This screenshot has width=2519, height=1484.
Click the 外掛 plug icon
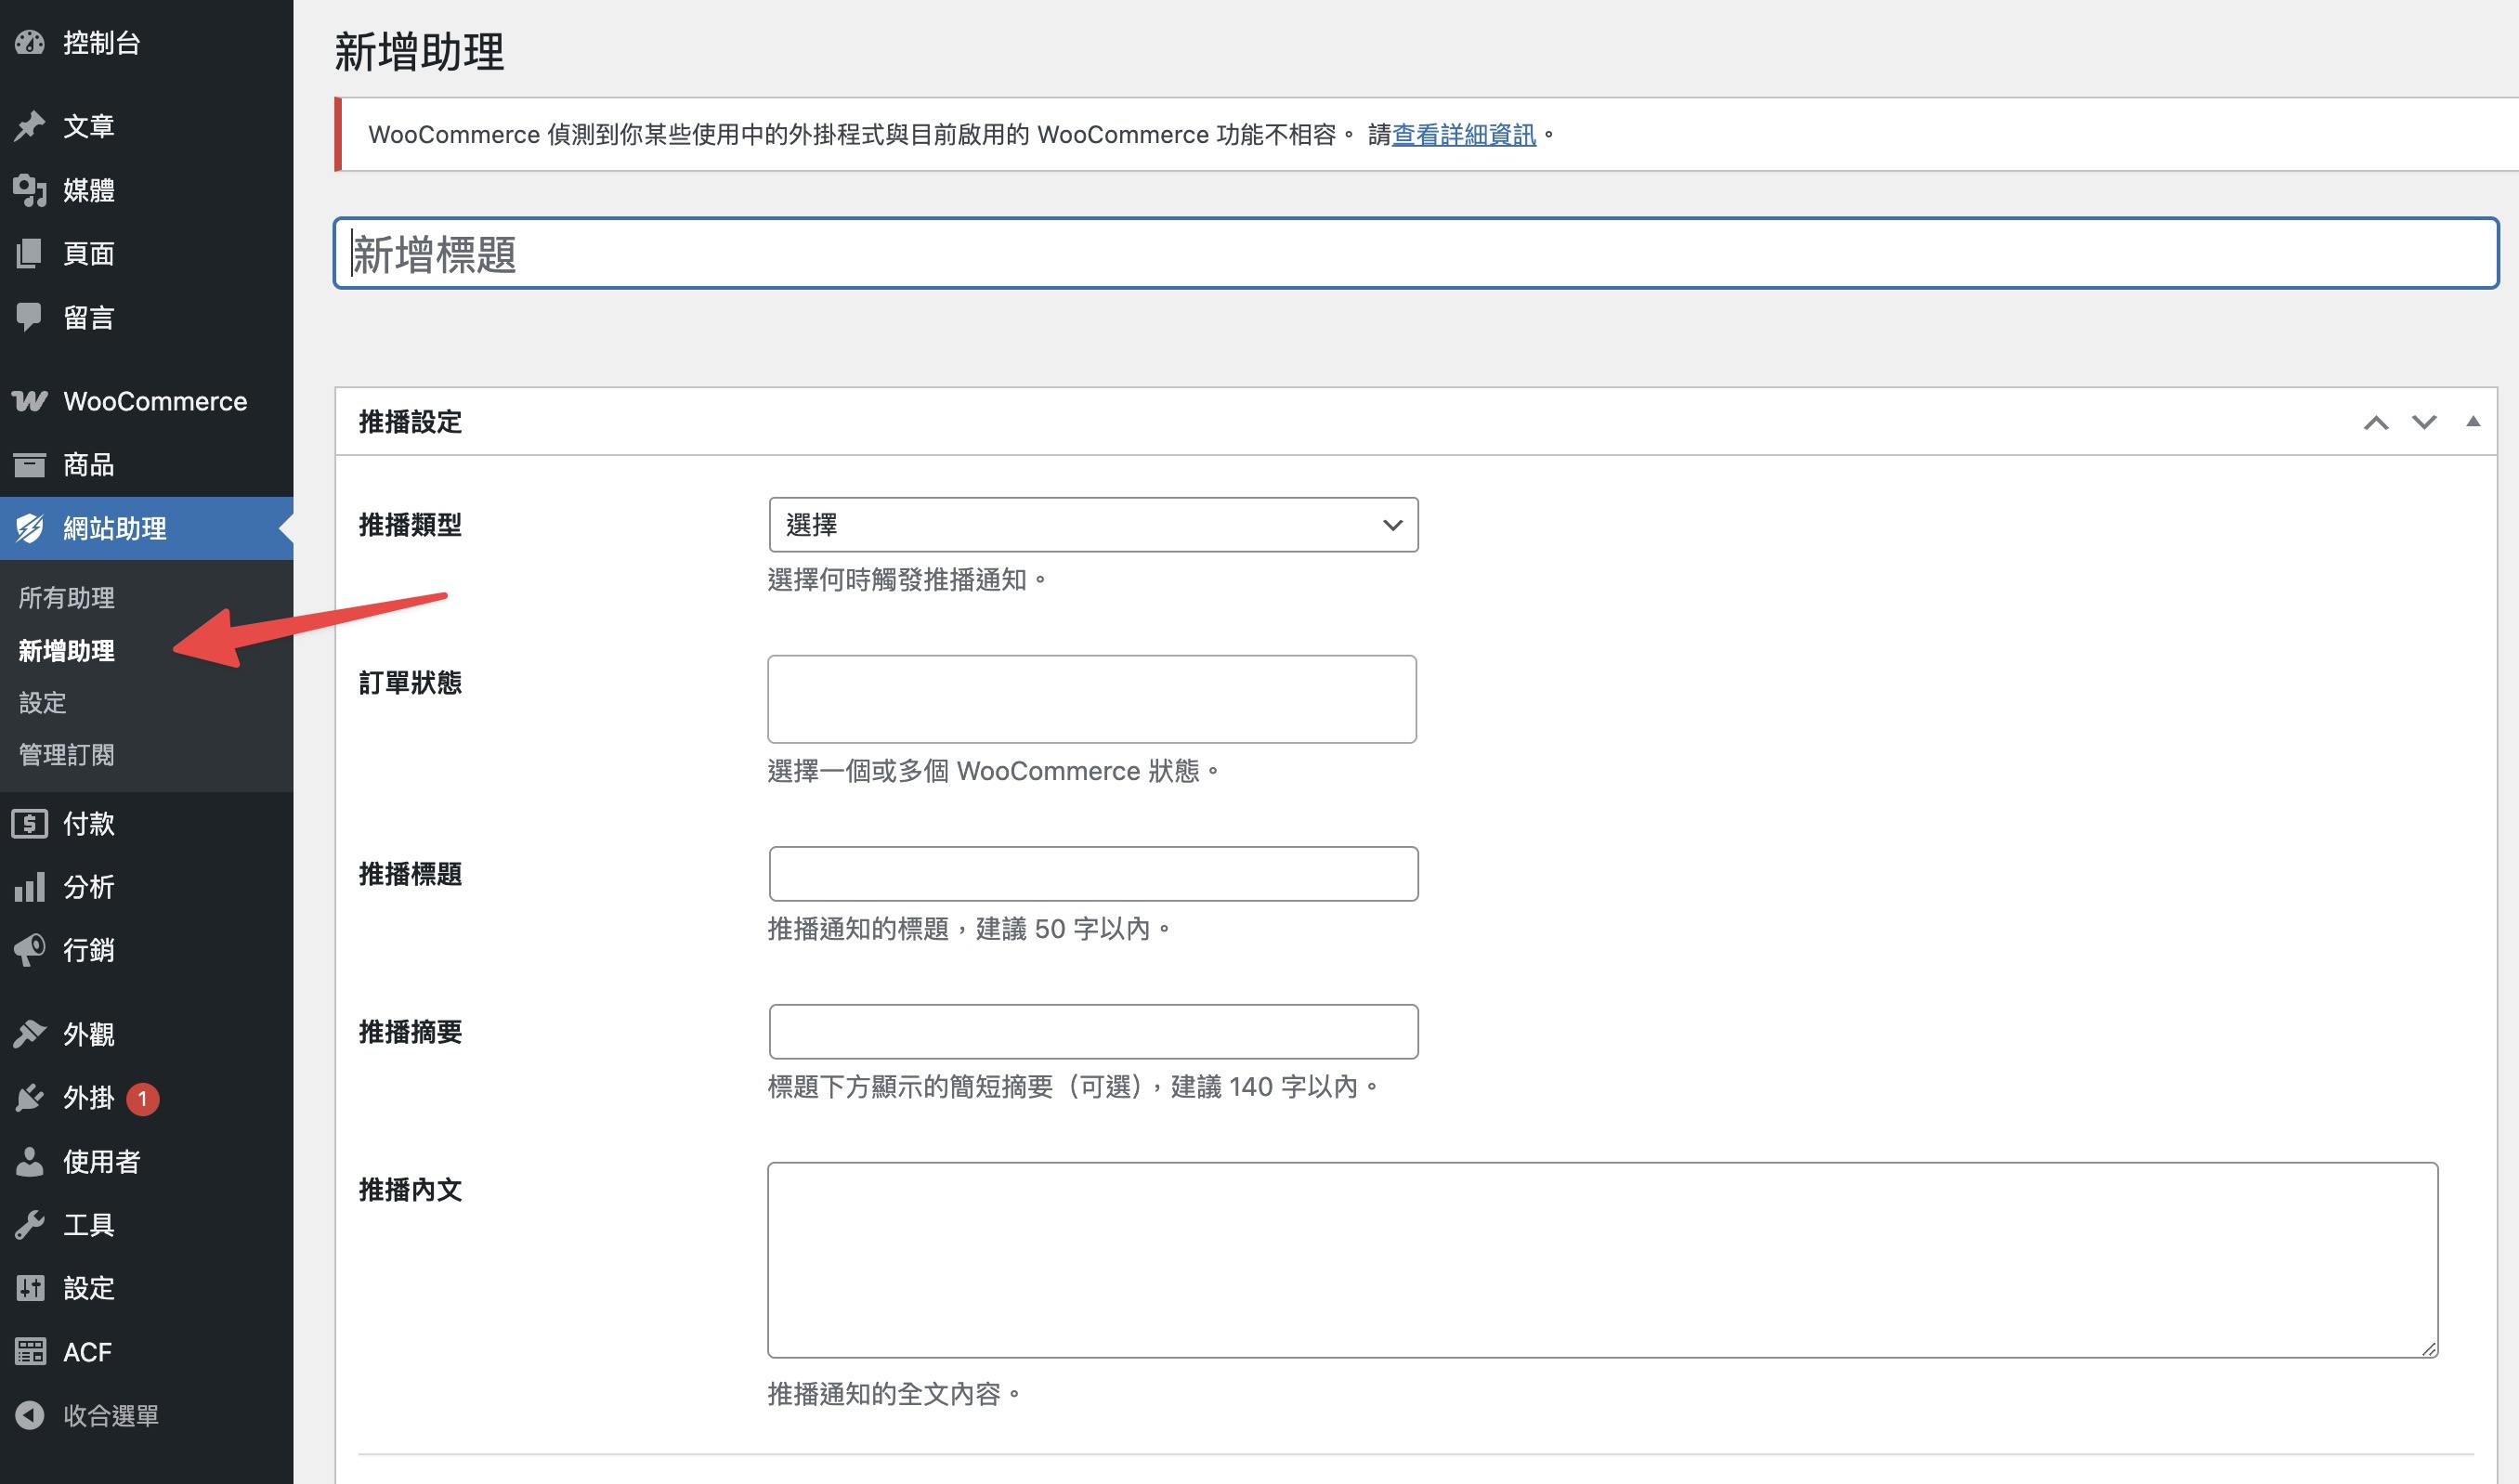(30, 1097)
